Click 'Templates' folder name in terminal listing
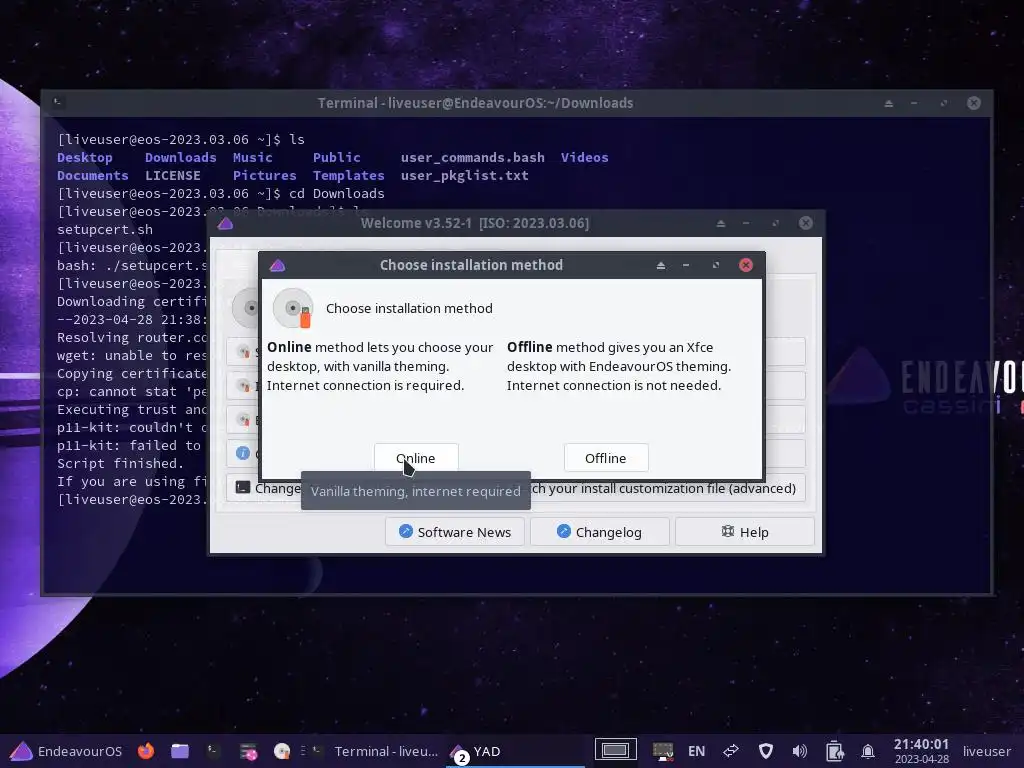Viewport: 1024px width, 768px height. (348, 176)
